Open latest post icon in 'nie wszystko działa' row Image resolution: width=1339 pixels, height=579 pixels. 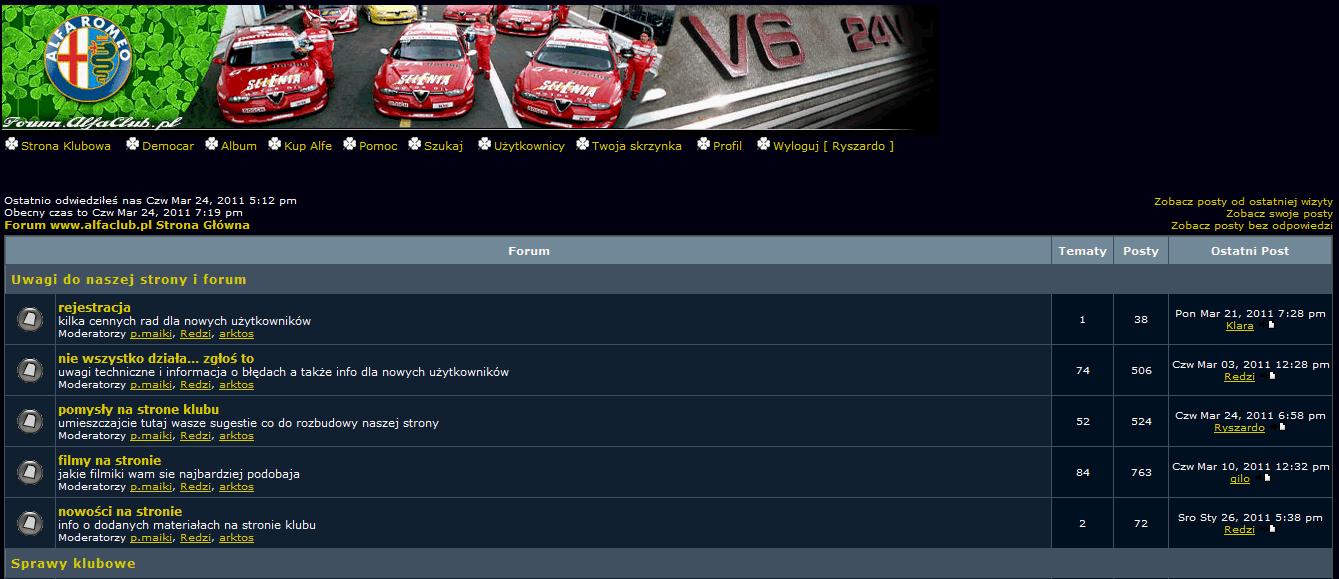[1272, 377]
